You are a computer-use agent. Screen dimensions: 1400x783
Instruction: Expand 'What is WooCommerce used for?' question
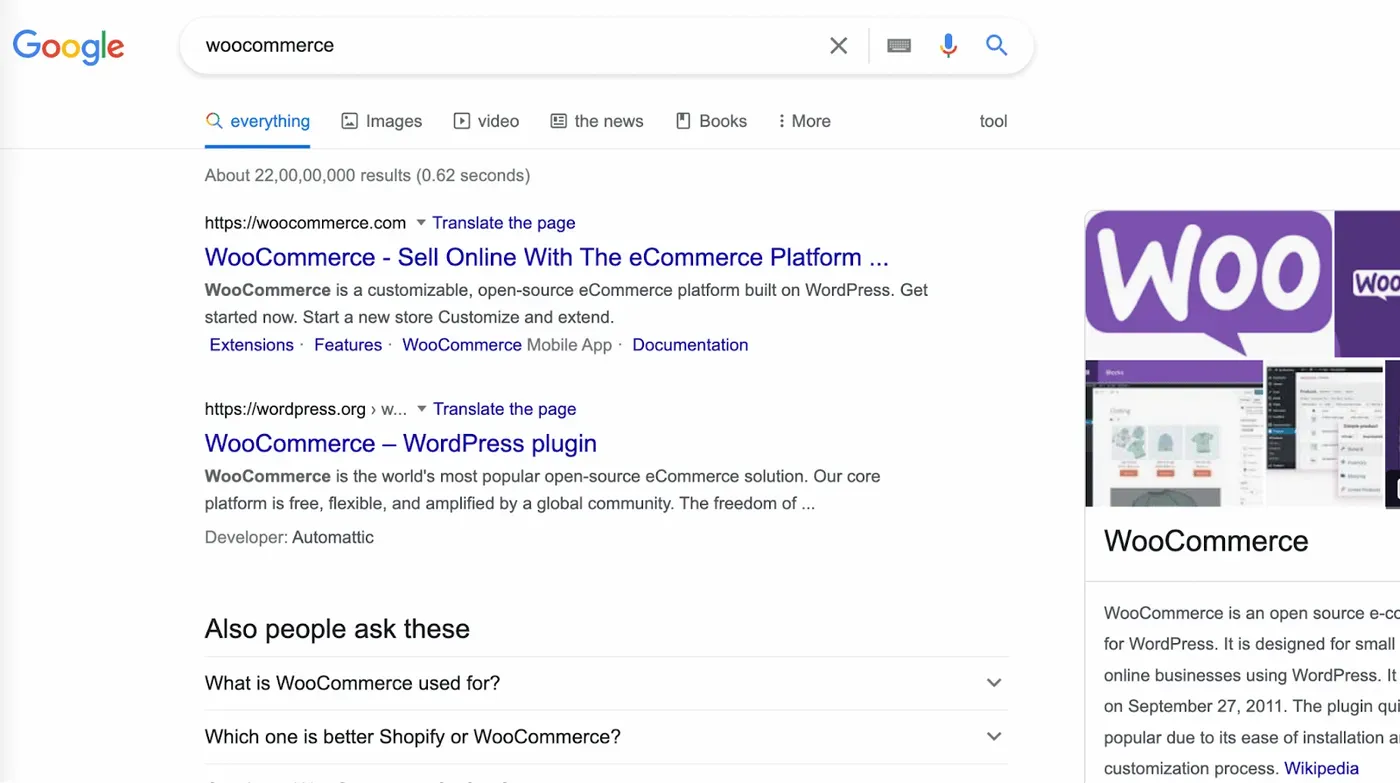click(606, 683)
